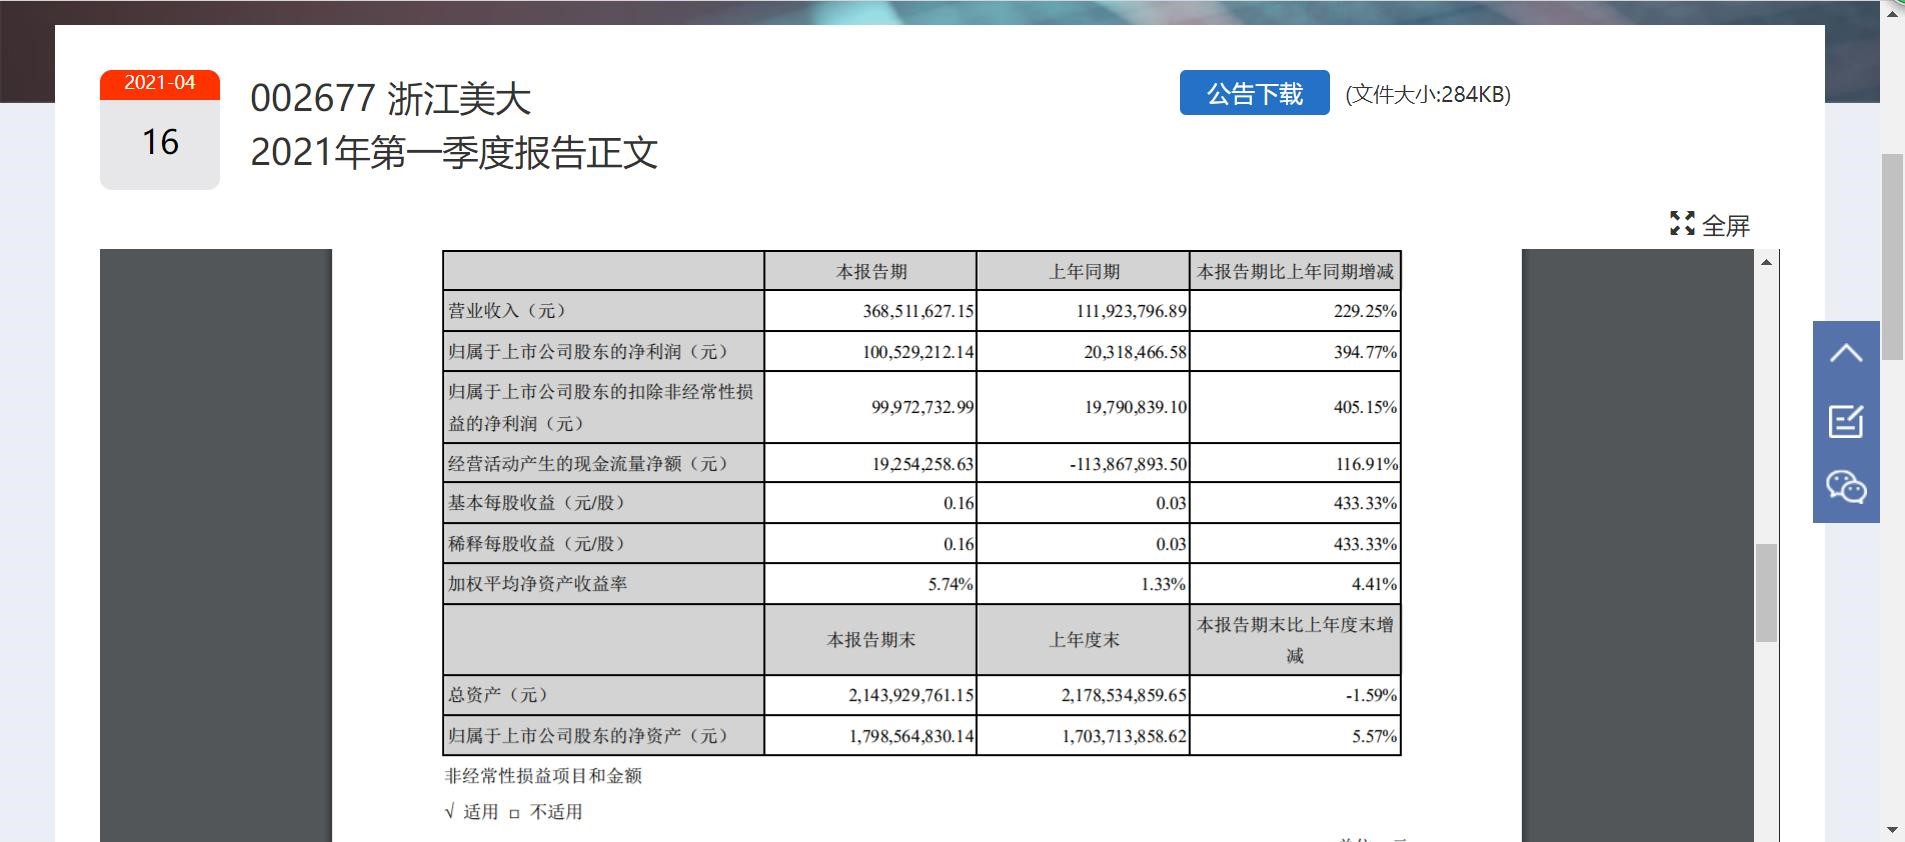
Task: Click the value 2,178,534,859.65
Action: click(1124, 695)
